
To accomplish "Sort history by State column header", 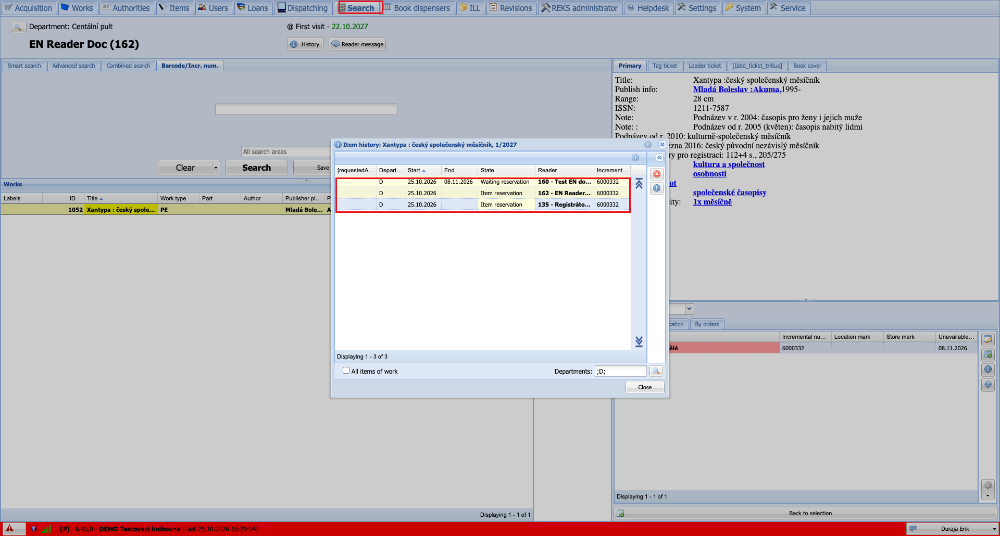I will point(506,170).
